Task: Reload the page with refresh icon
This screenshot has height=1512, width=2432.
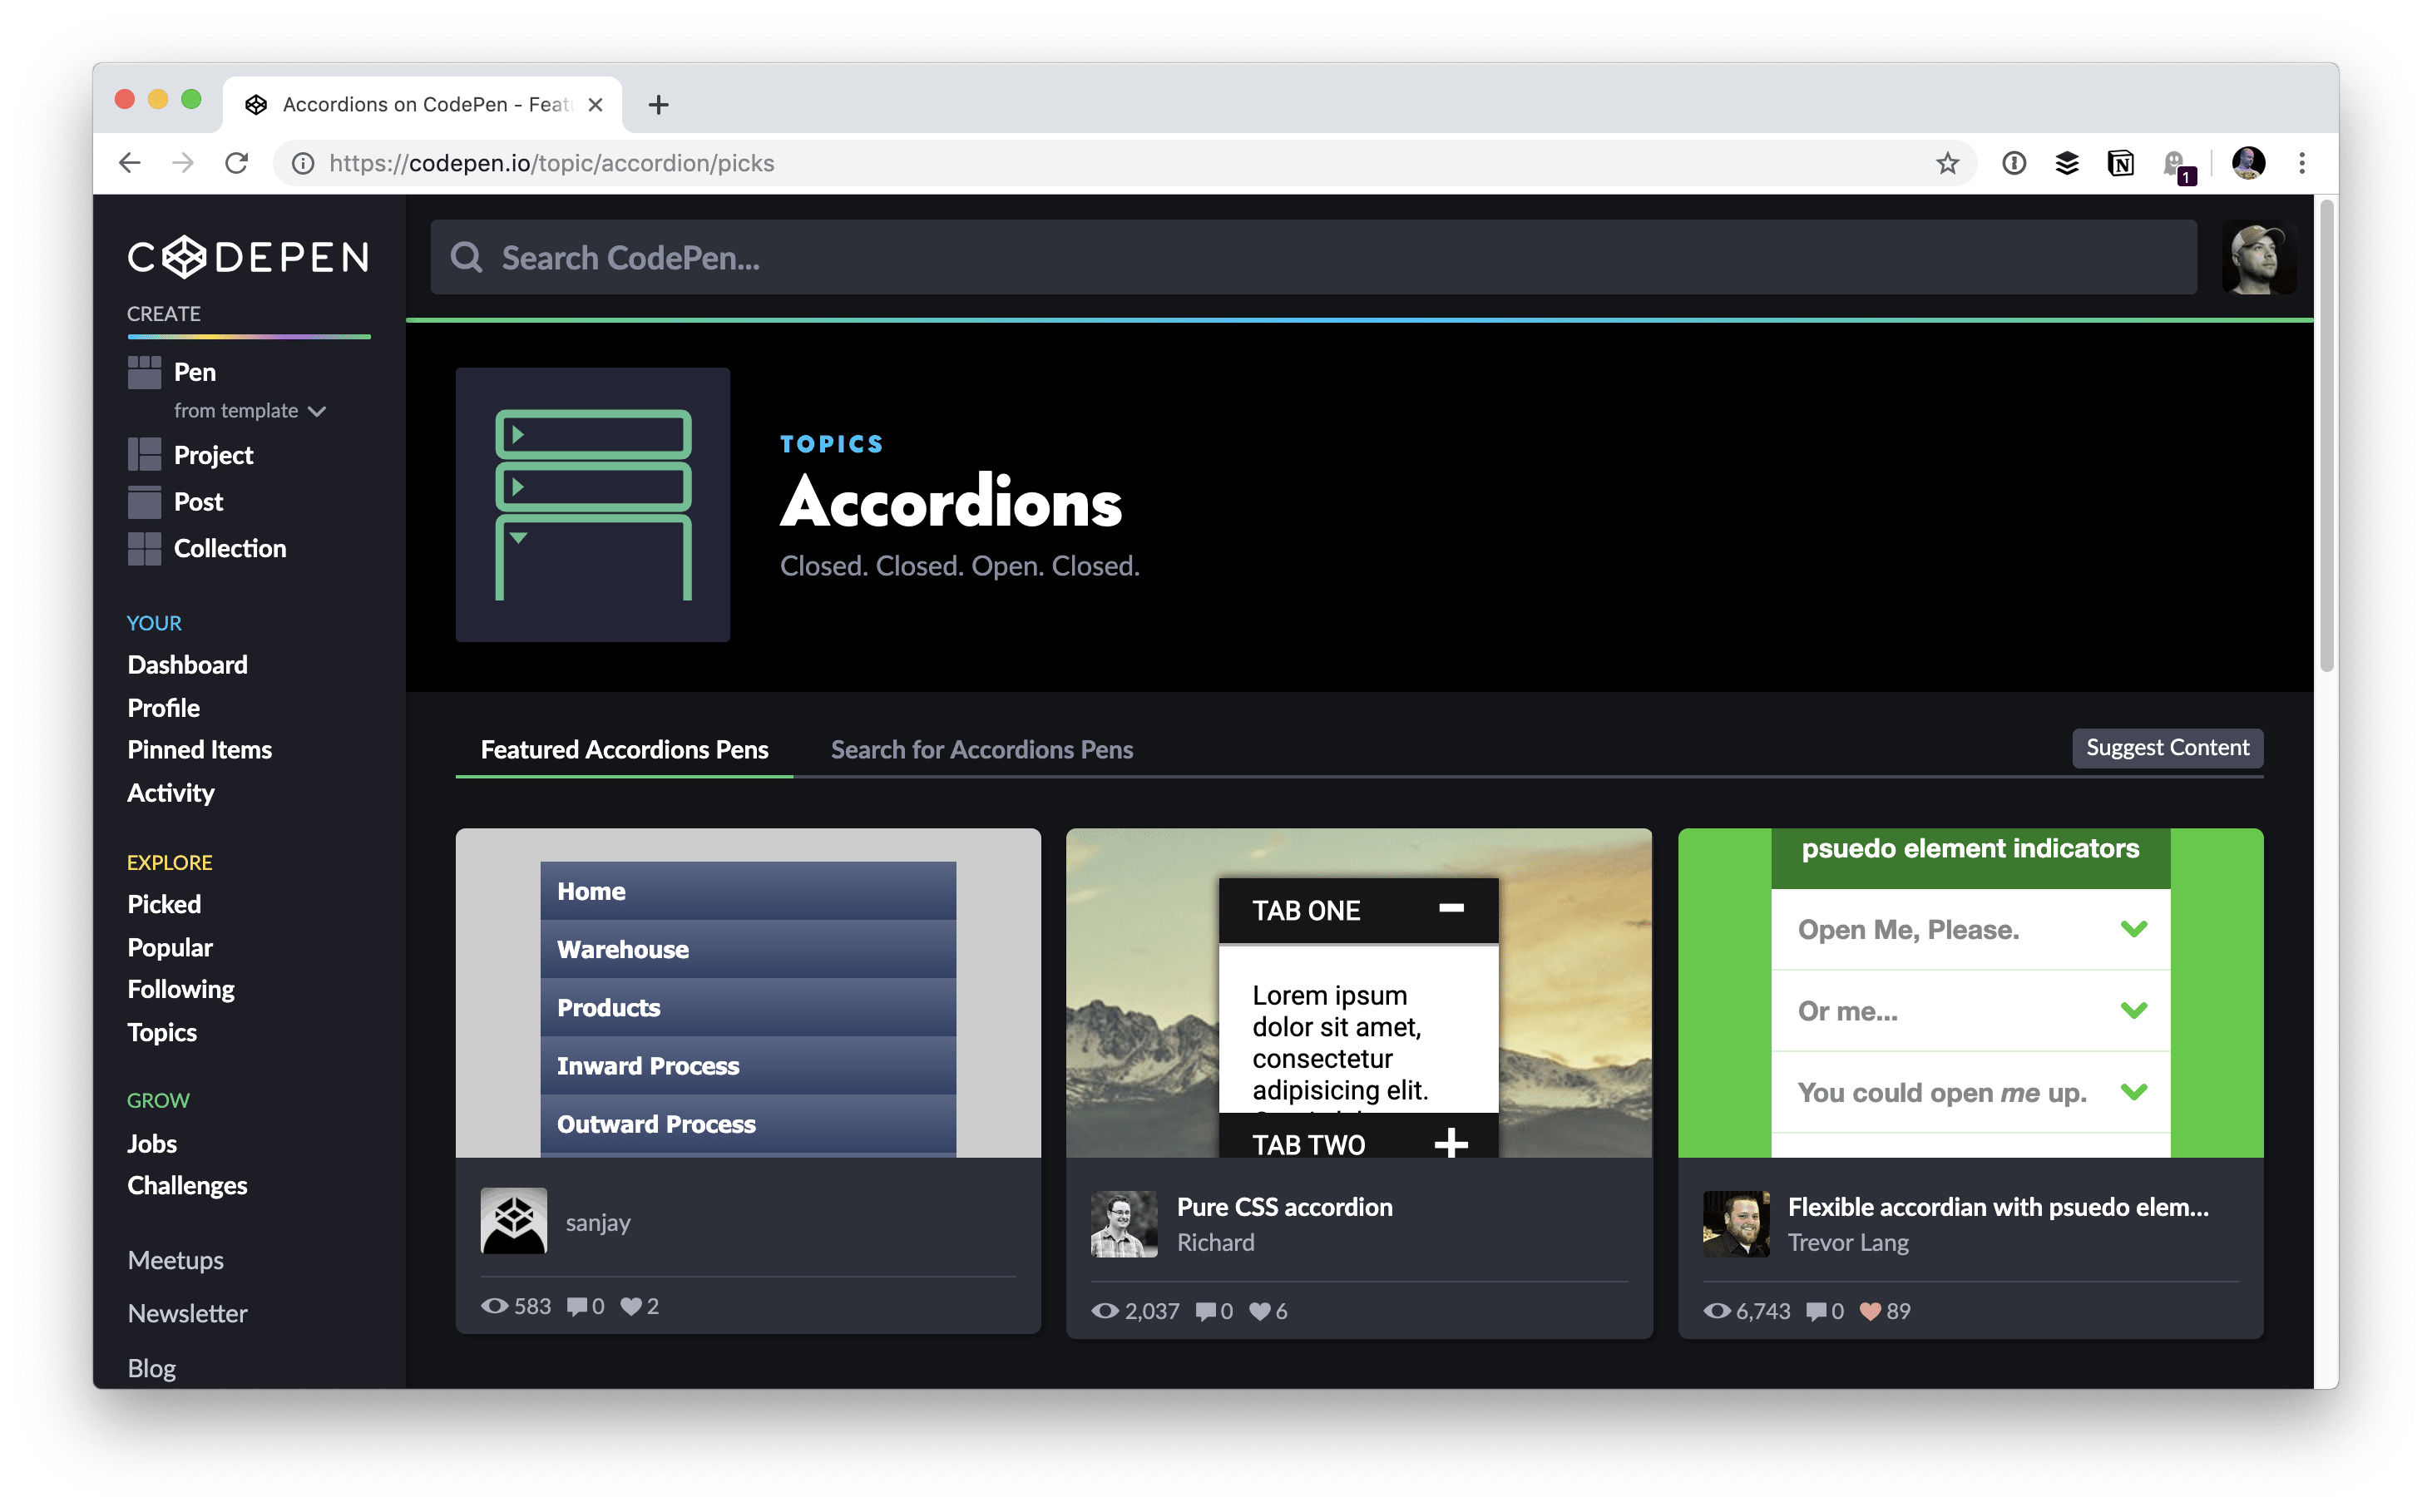Action: pos(236,163)
